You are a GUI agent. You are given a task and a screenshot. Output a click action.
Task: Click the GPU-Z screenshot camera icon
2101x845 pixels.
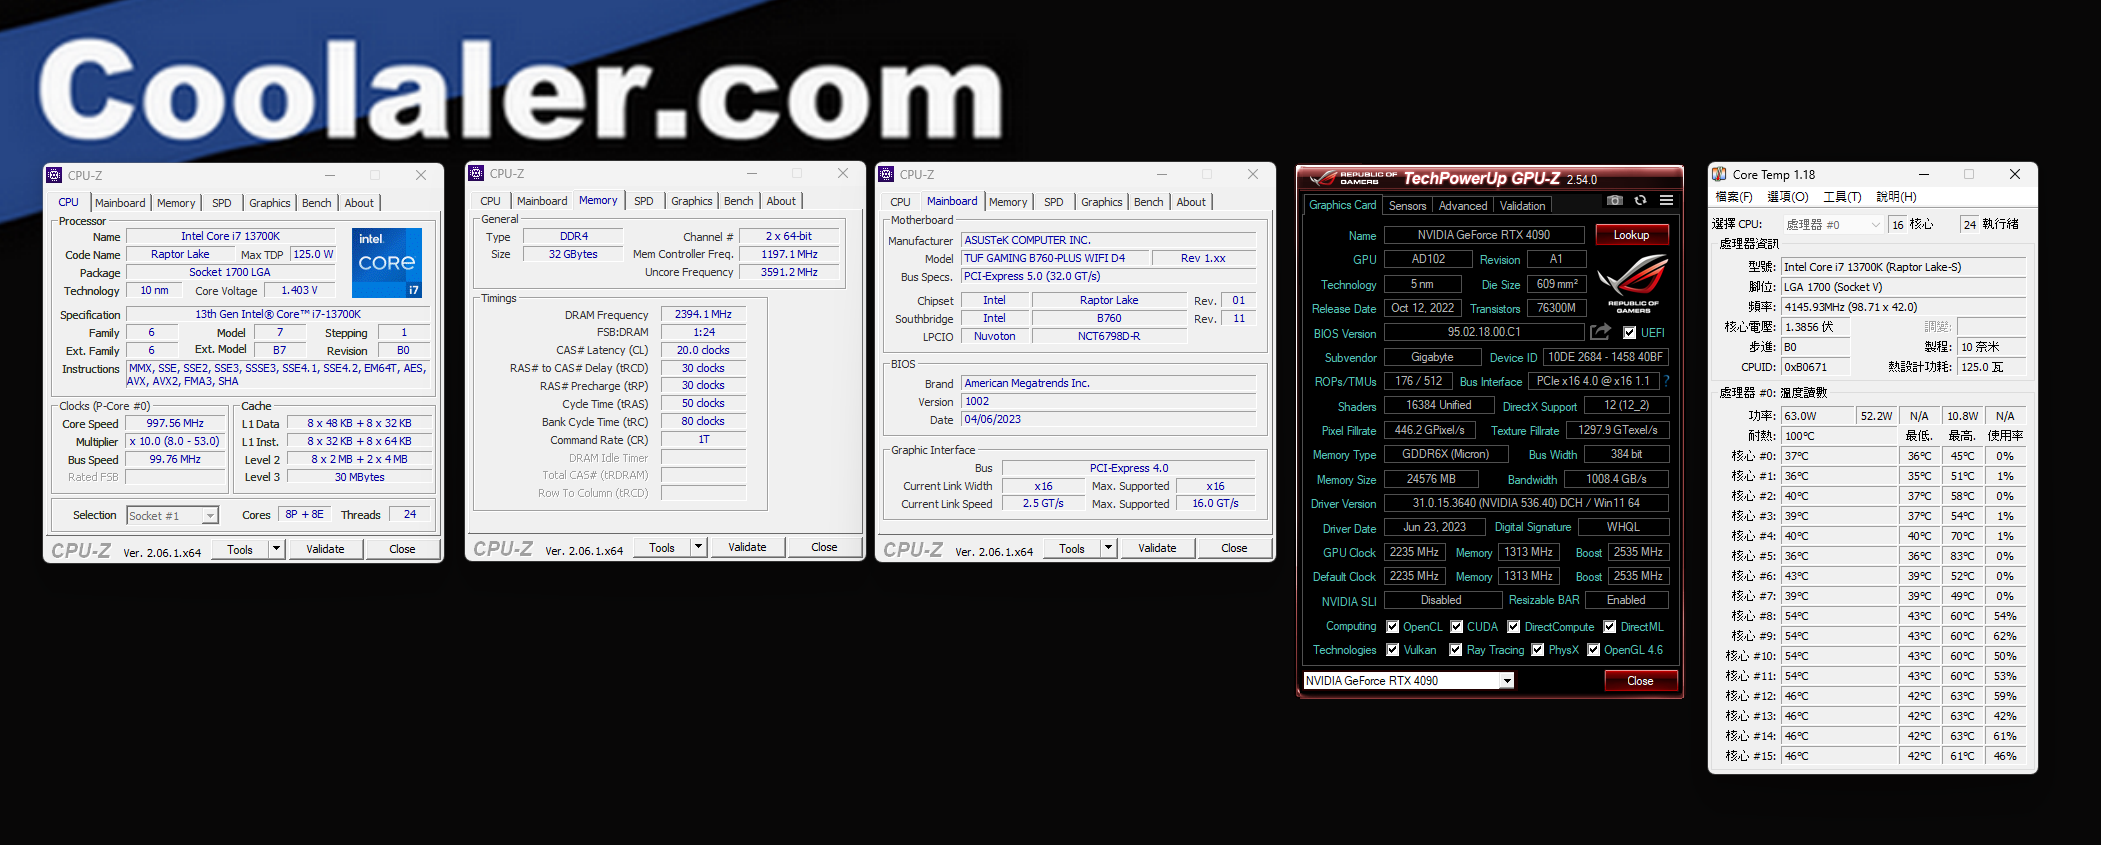click(1614, 200)
